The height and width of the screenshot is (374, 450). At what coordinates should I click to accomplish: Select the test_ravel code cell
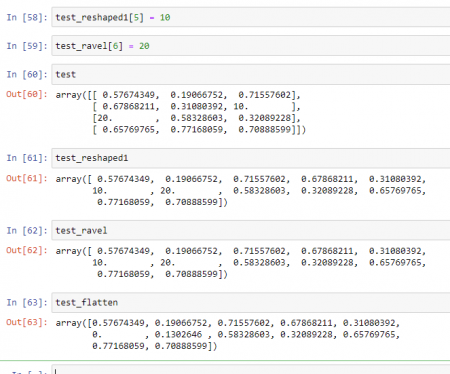pos(251,230)
